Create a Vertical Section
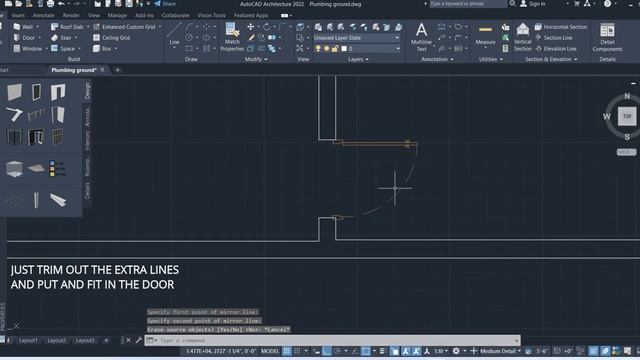This screenshot has height=360, width=640. coord(522,37)
